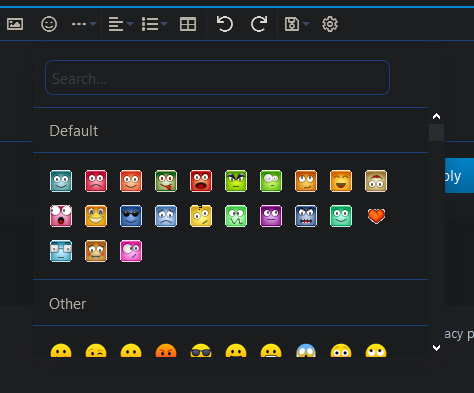474x393 pixels.
Task: Pick the sunglasses emoji under Other
Action: [201, 350]
